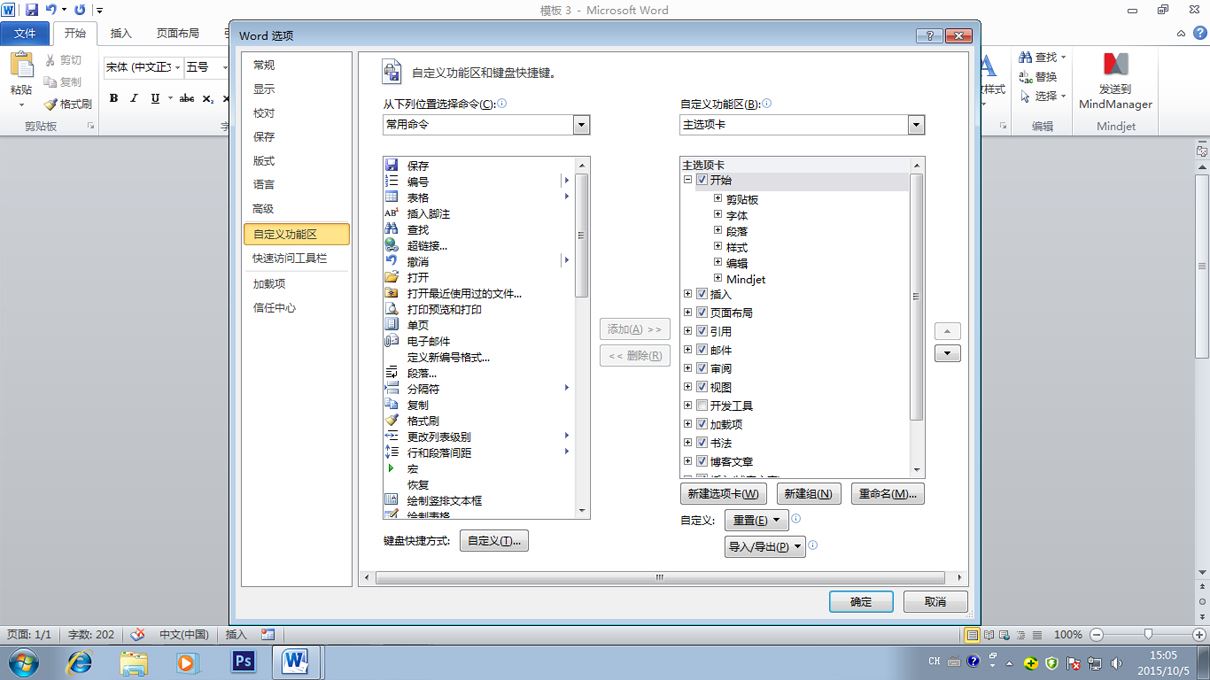The image size is (1210, 680).
Task: Expand the 剪贴板 group node
Action: pyautogui.click(x=718, y=199)
